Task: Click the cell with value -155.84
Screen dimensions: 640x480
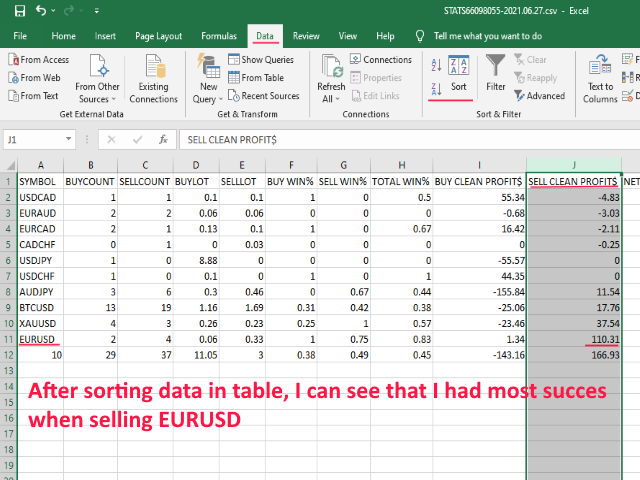Action: click(479, 292)
